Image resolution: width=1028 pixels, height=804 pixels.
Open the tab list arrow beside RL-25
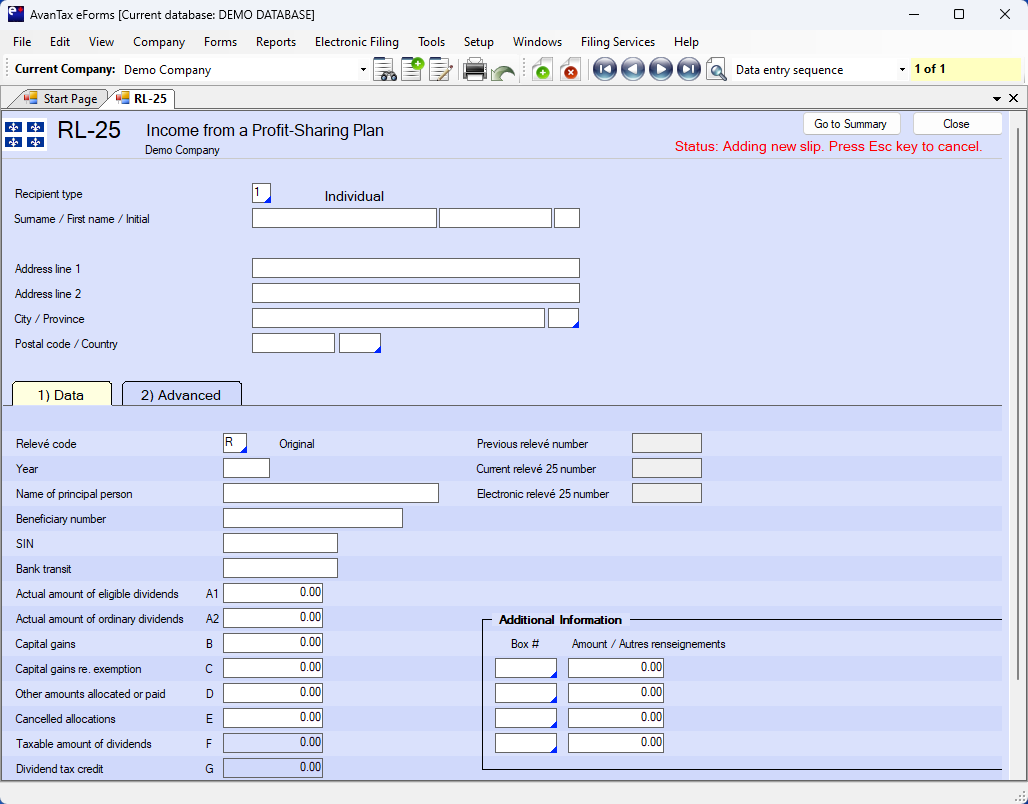996,99
